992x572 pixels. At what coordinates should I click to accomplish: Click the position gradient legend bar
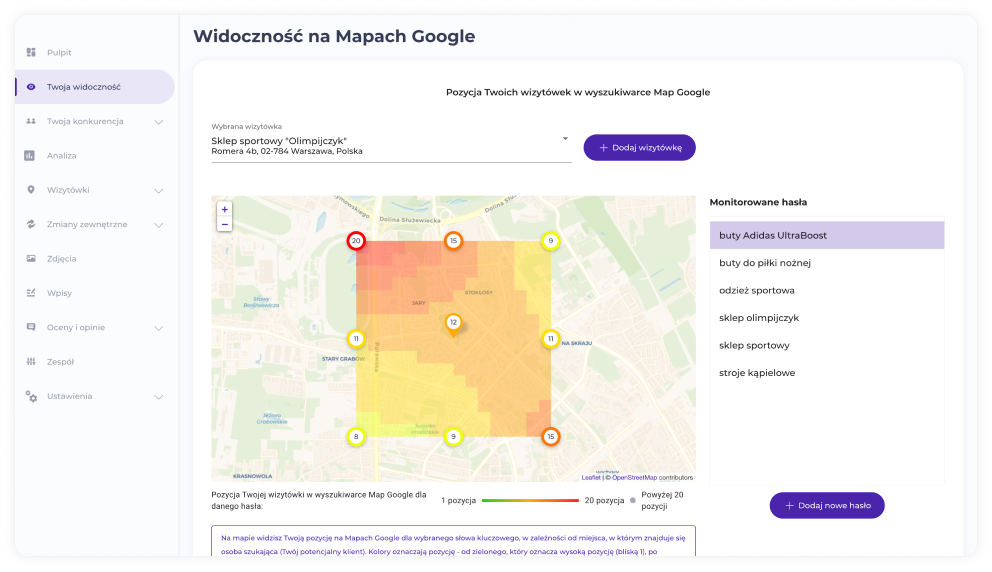pos(530,500)
